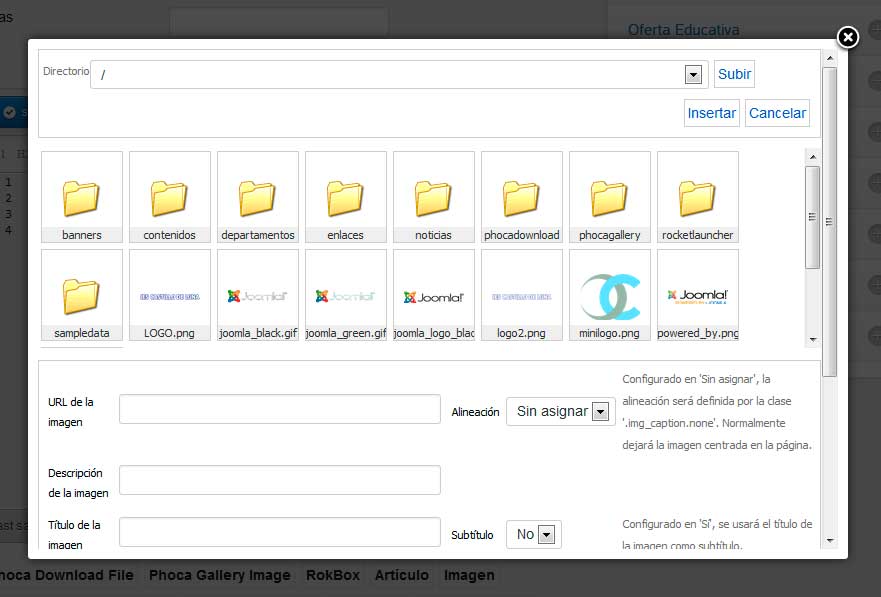Open the departamentos folder

pyautogui.click(x=258, y=198)
